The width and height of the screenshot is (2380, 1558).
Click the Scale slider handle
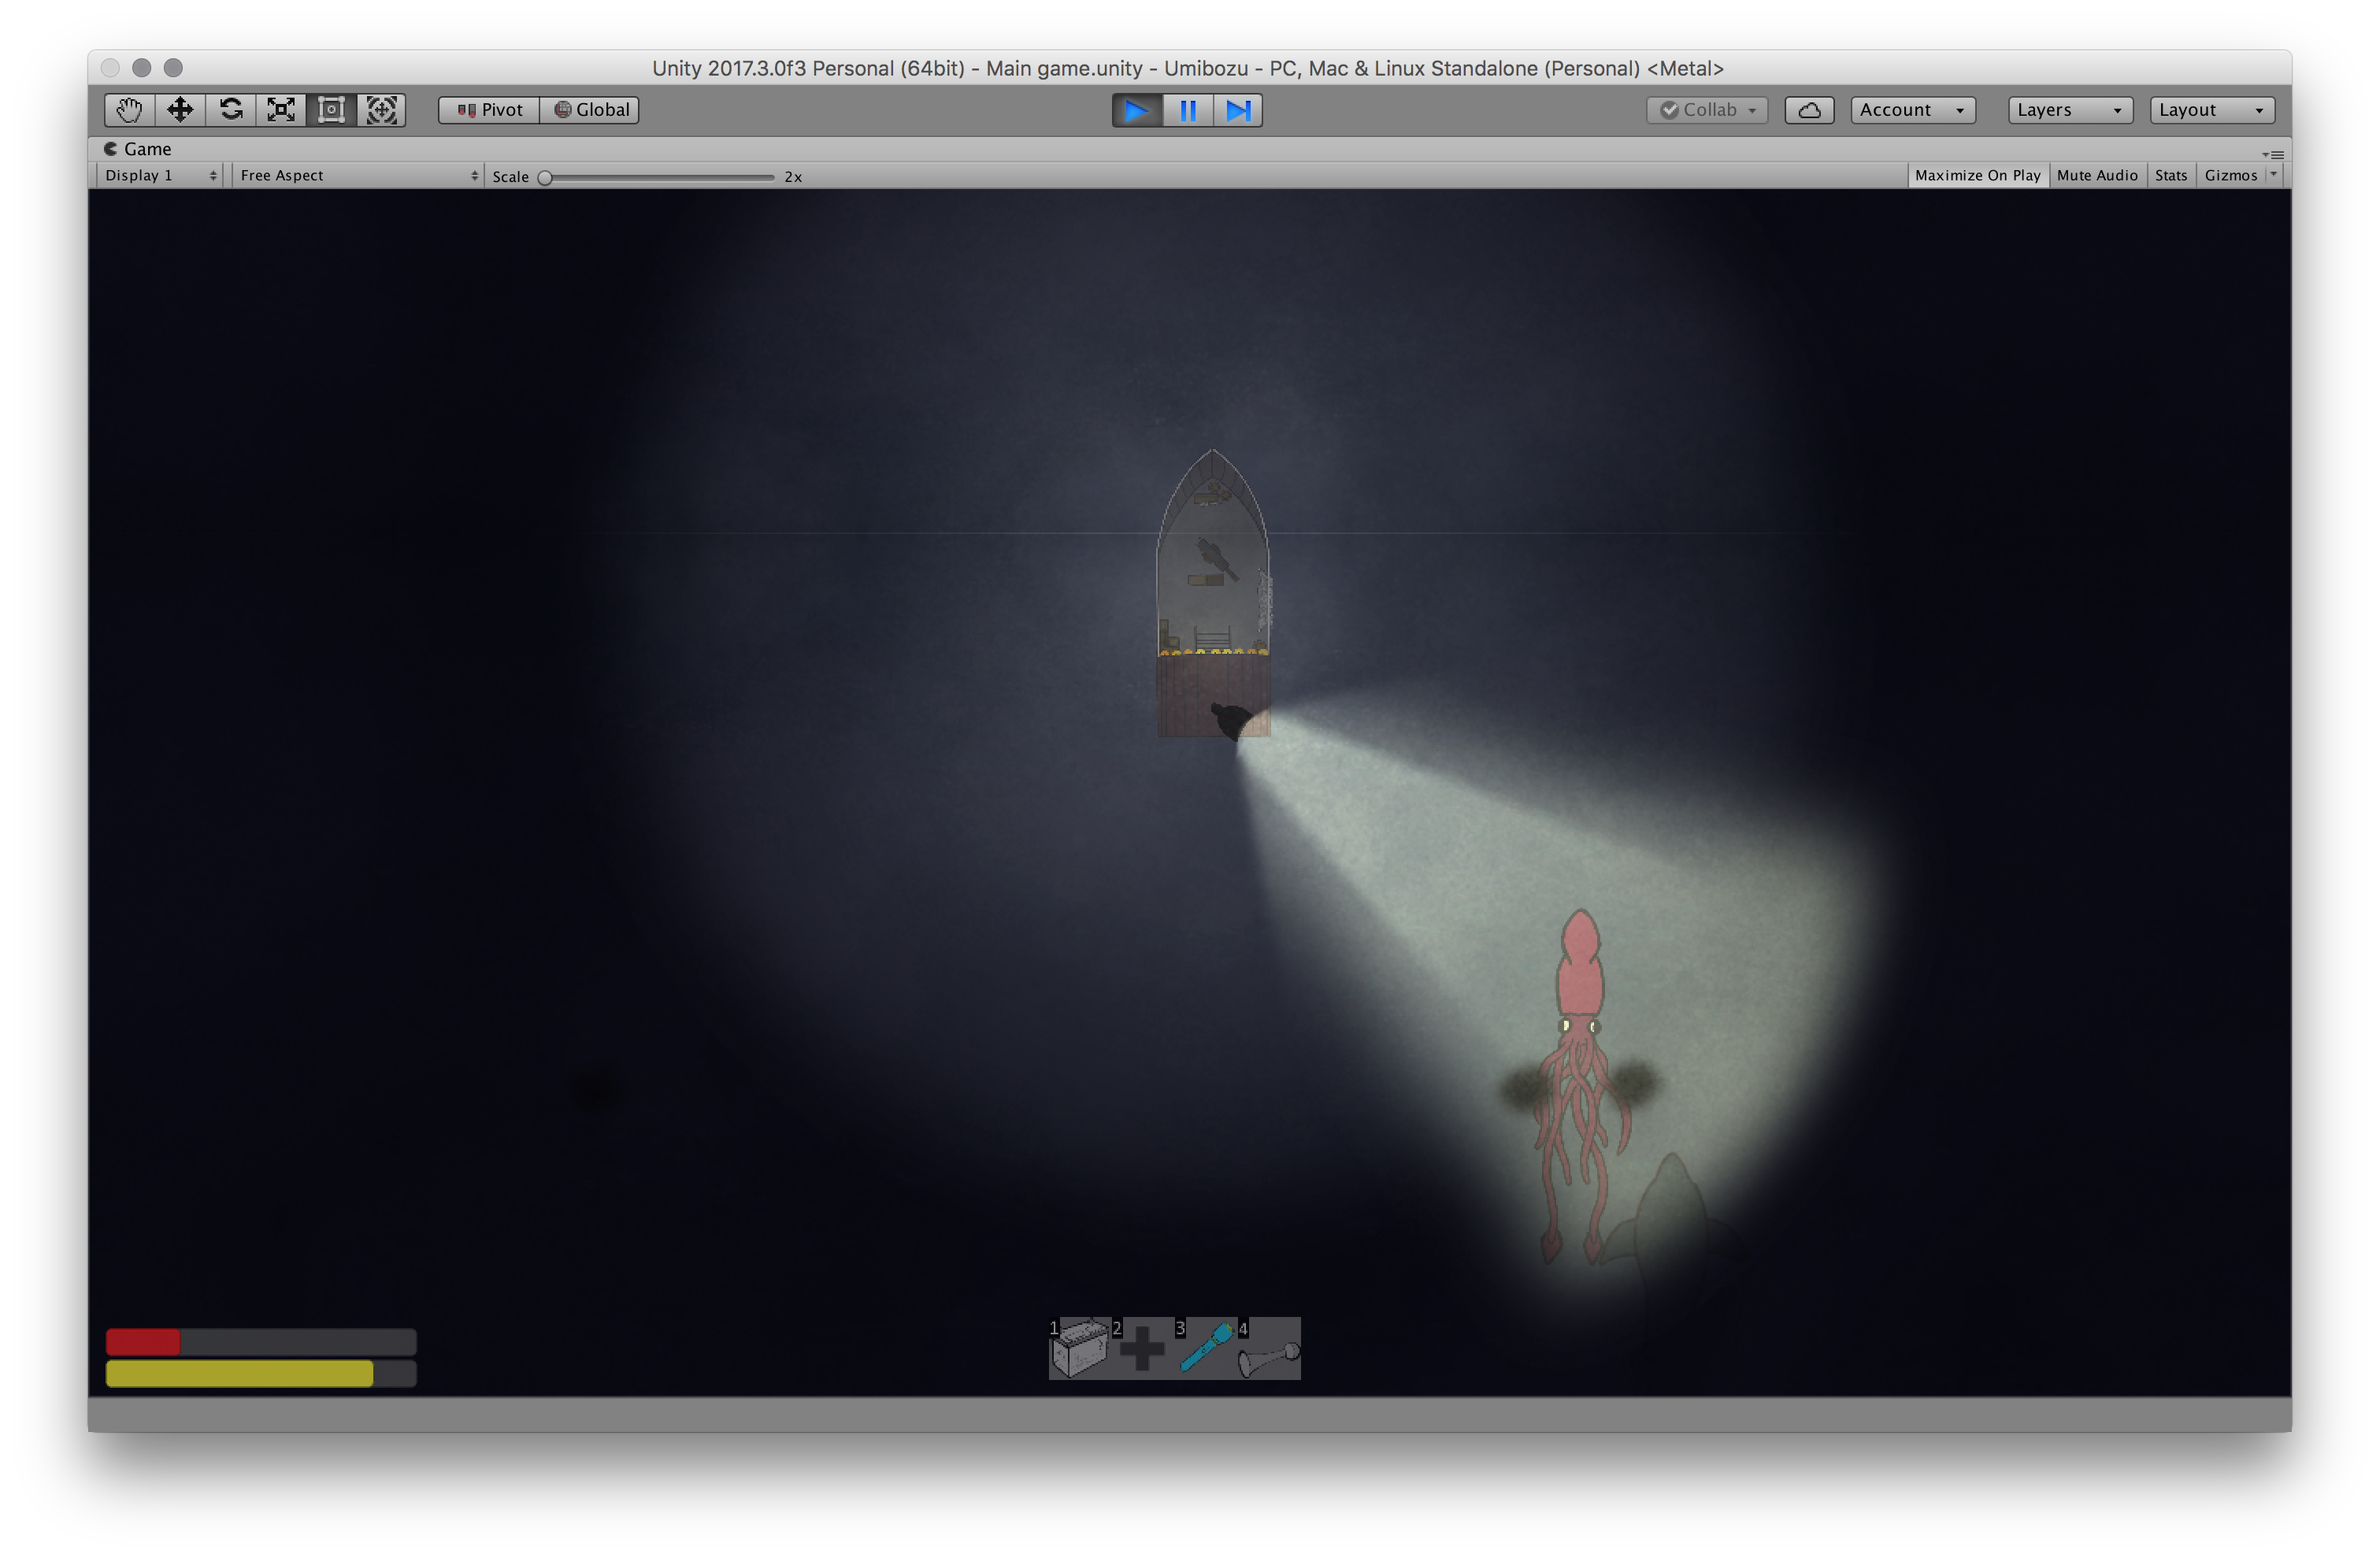pyautogui.click(x=545, y=177)
